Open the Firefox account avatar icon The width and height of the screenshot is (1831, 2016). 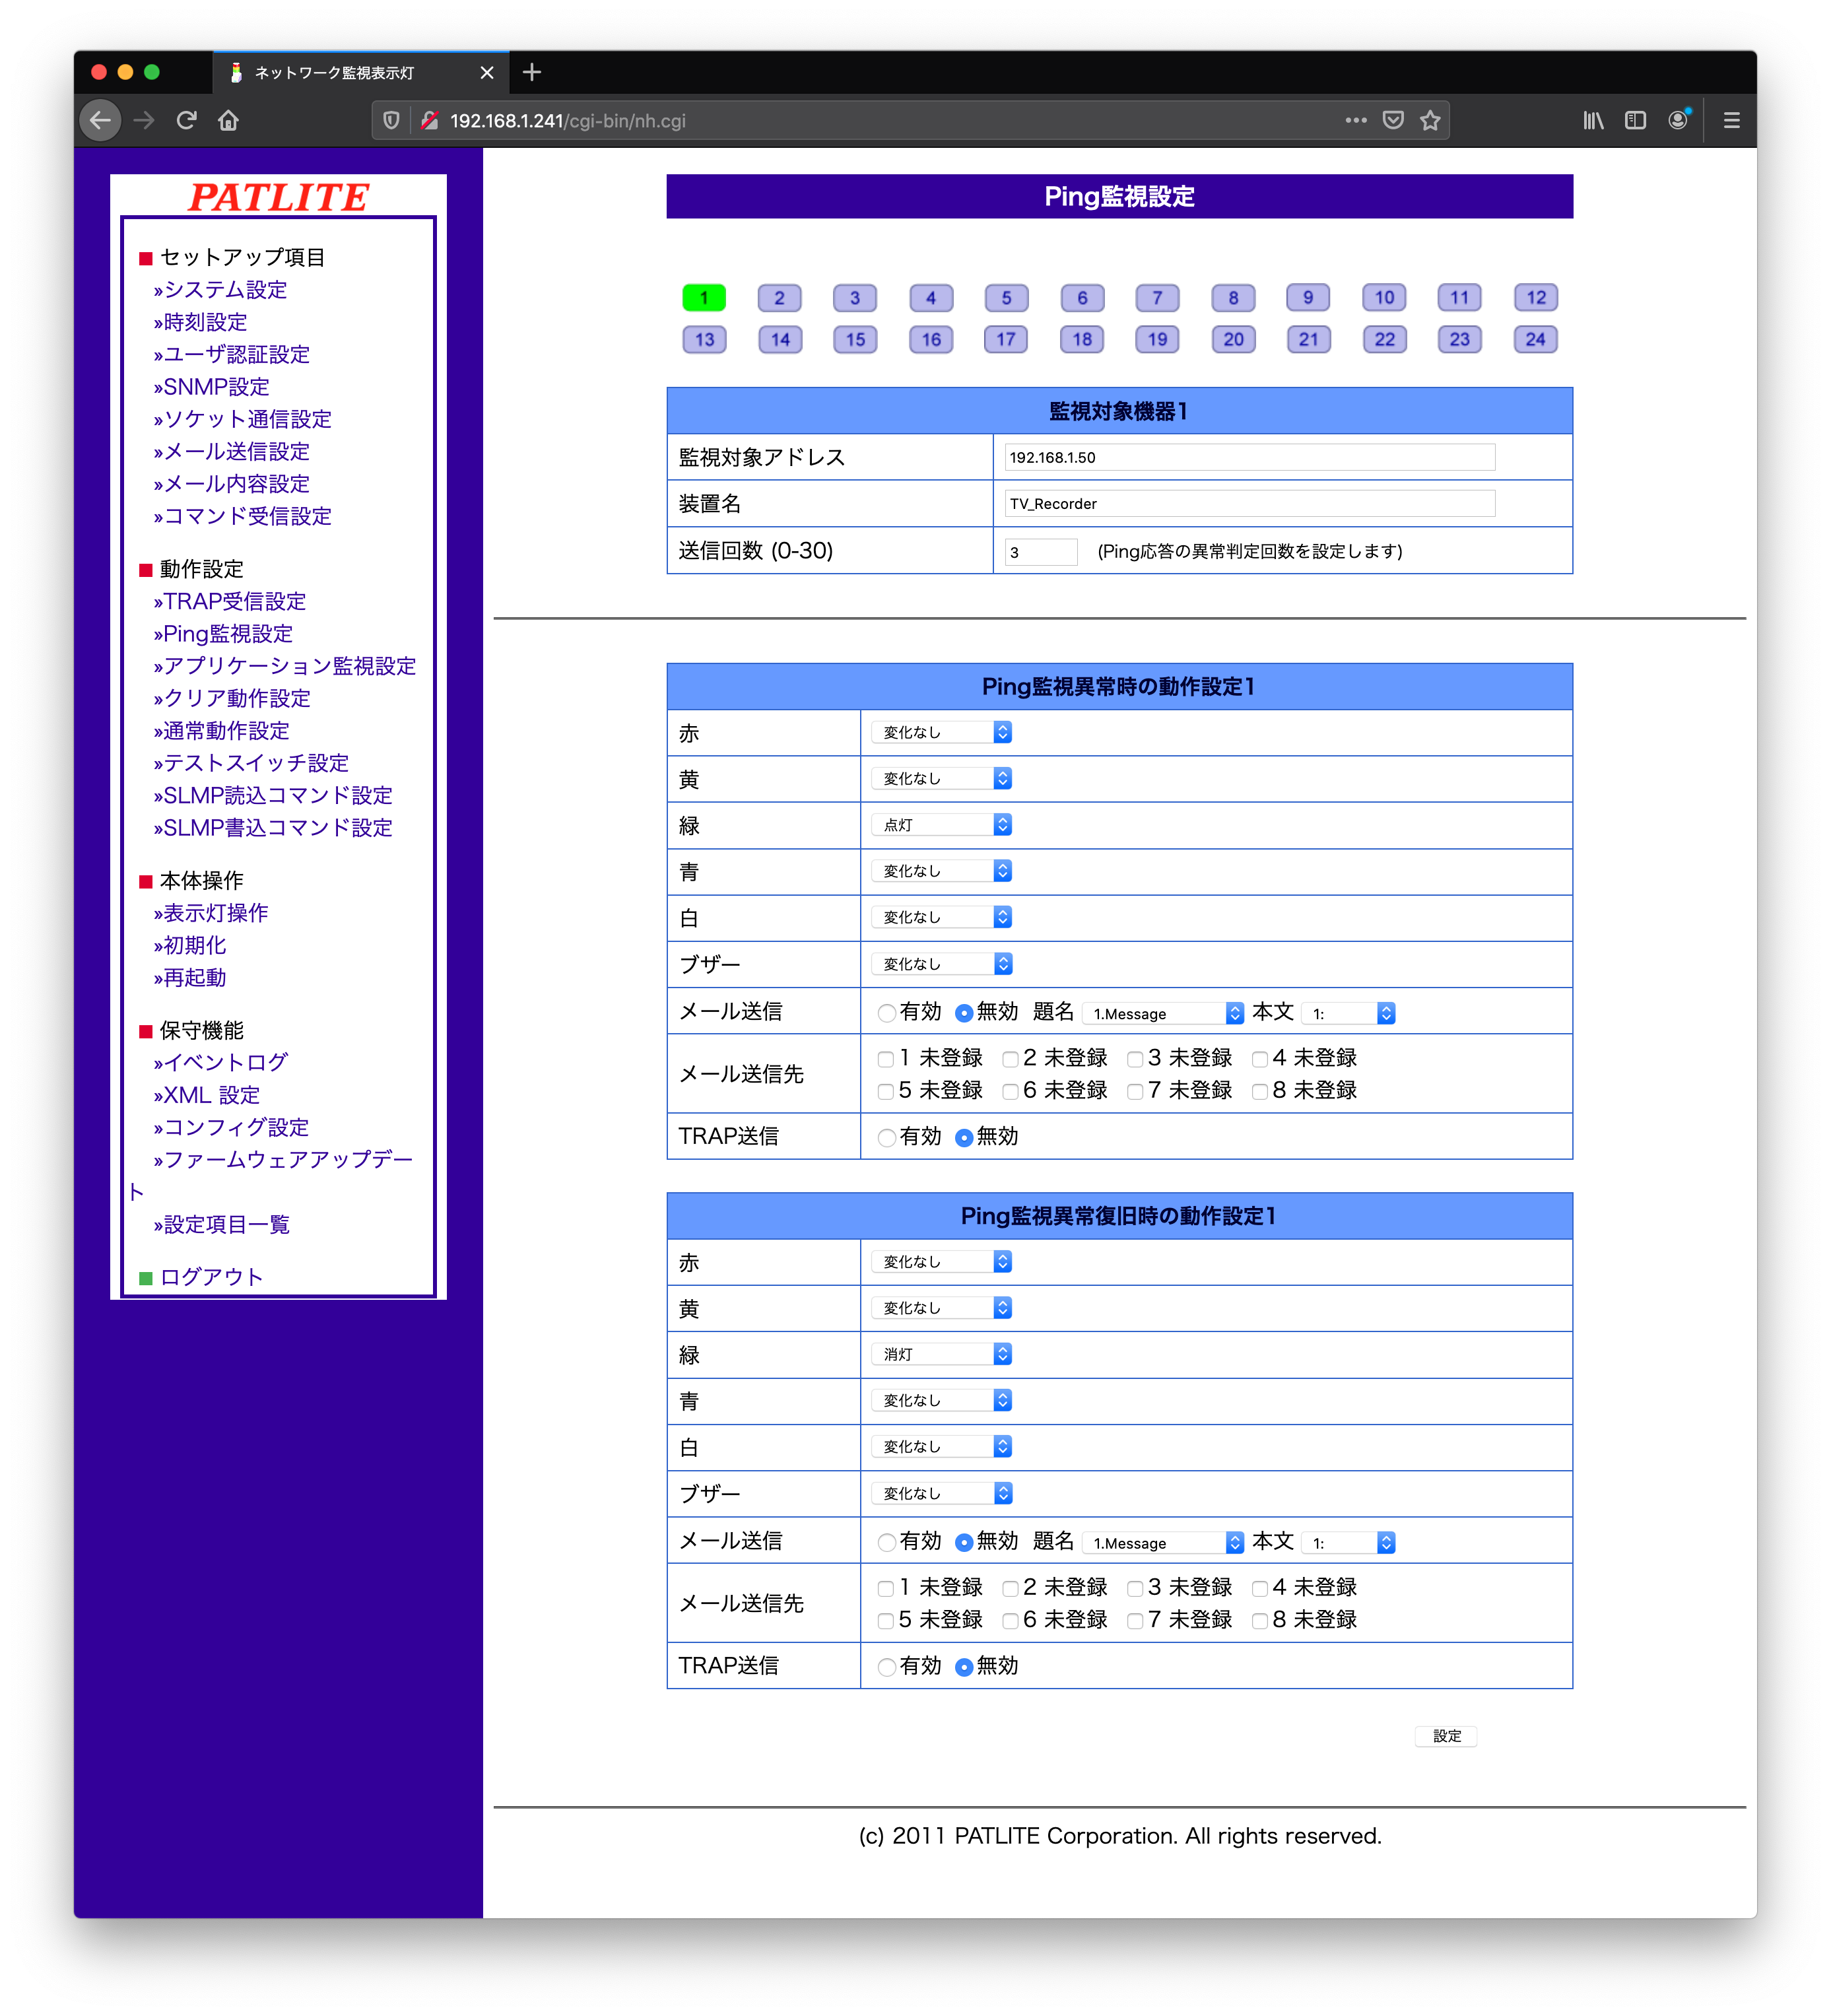1678,120
